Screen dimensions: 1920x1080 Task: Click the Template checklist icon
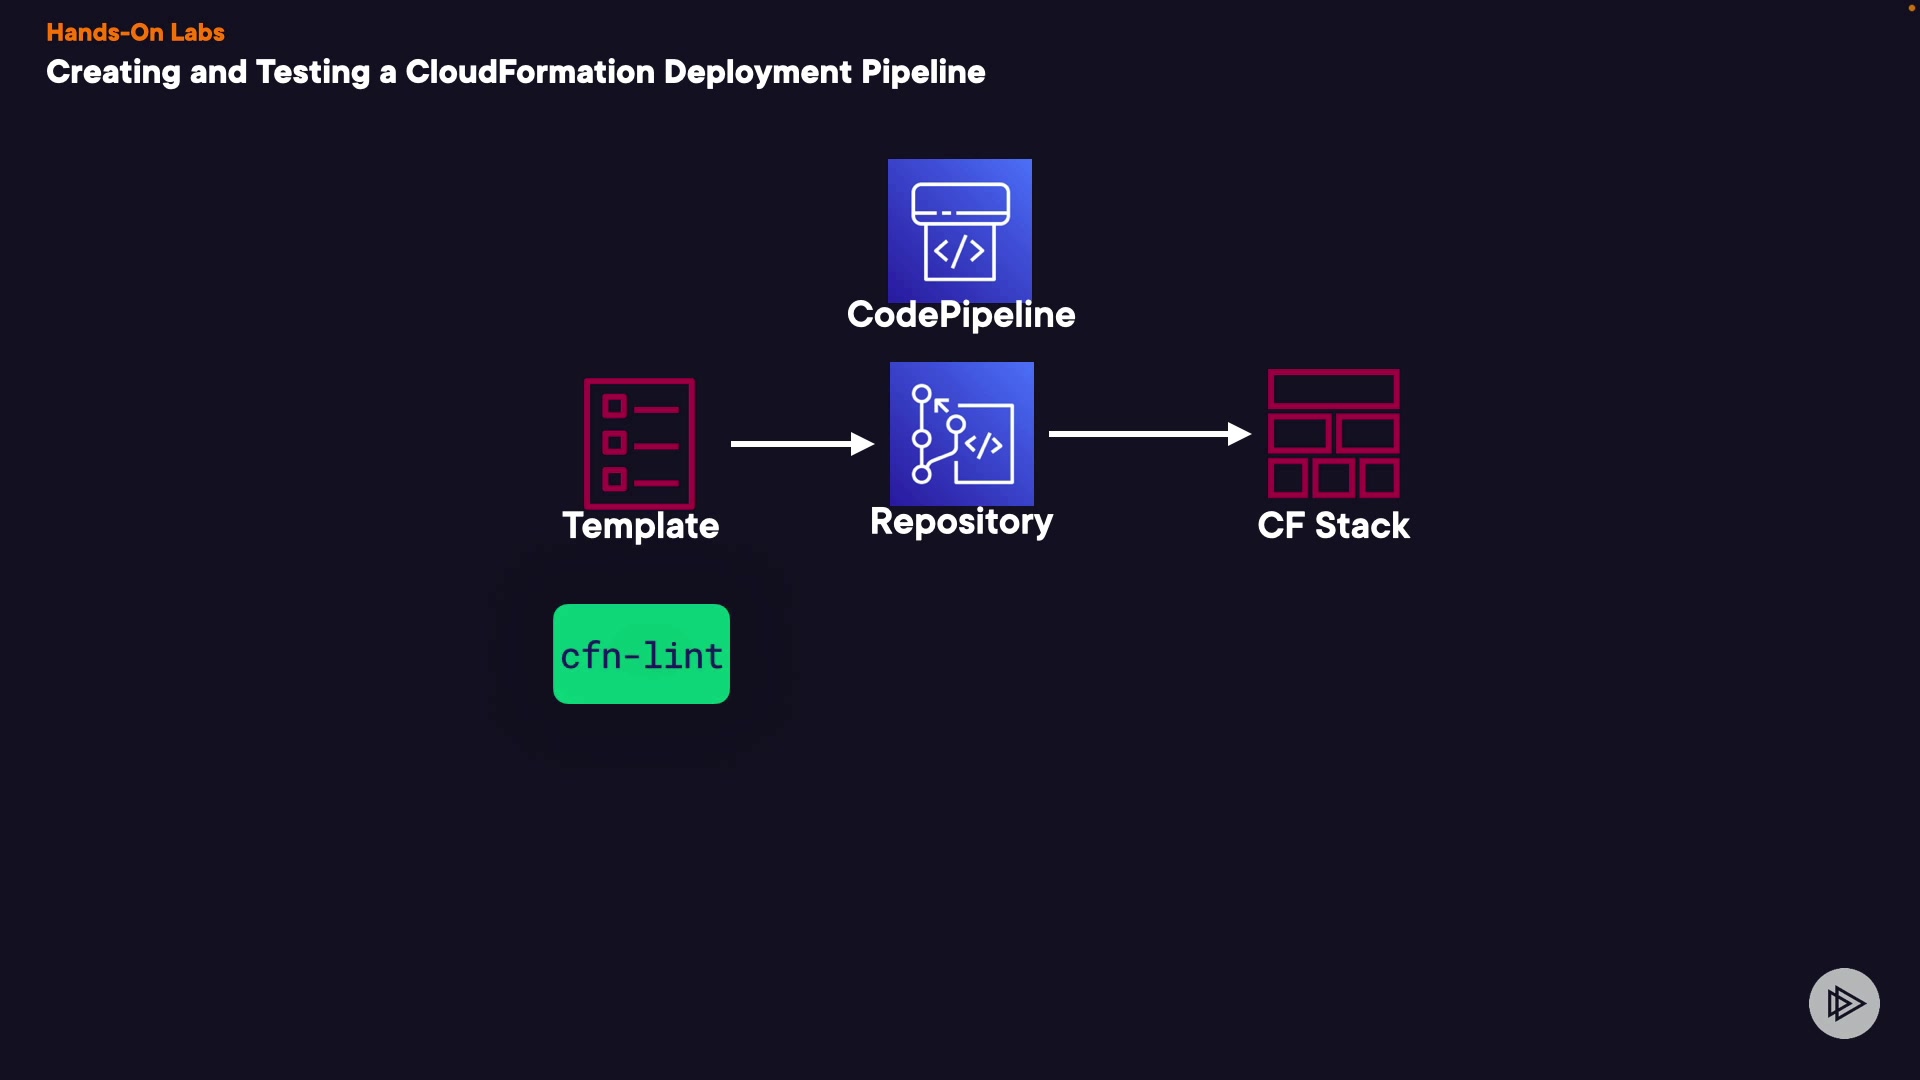click(639, 443)
